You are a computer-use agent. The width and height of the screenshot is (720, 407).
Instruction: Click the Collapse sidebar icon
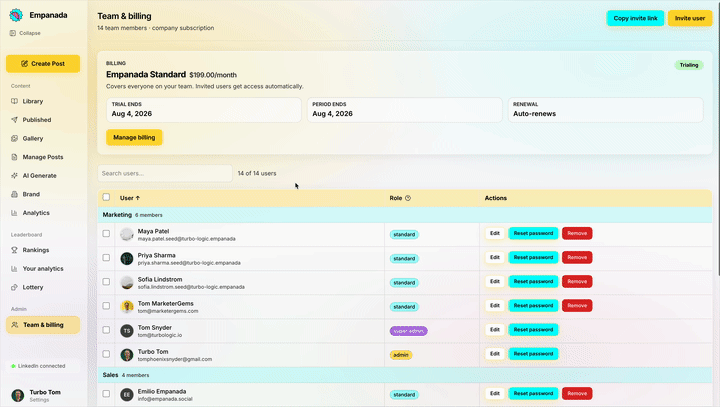point(13,33)
